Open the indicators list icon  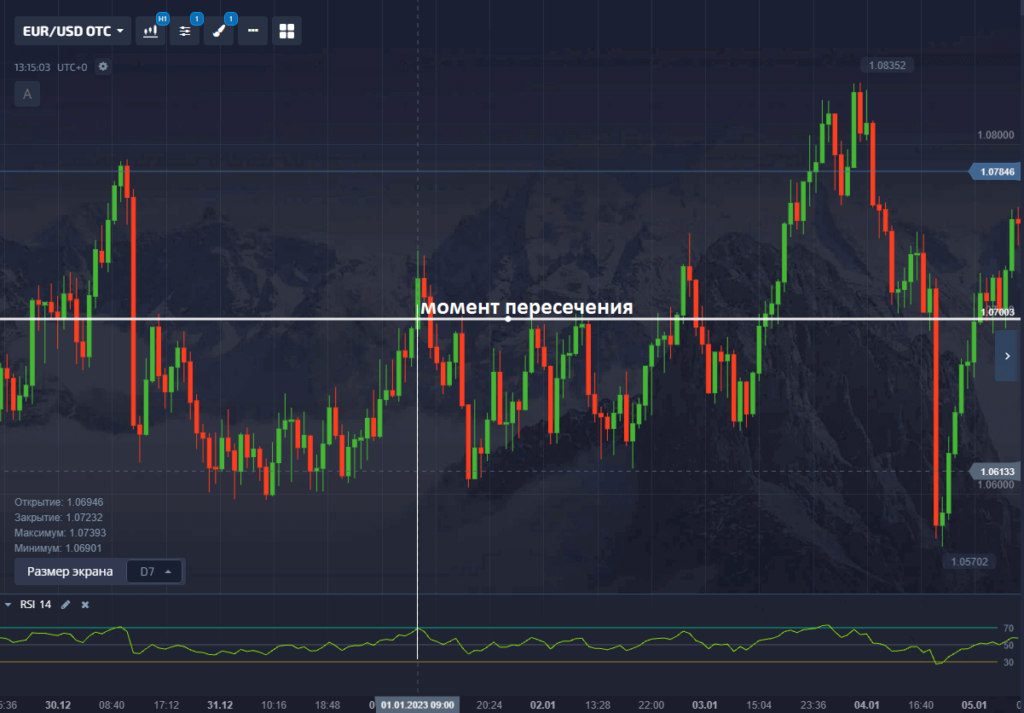(185, 31)
